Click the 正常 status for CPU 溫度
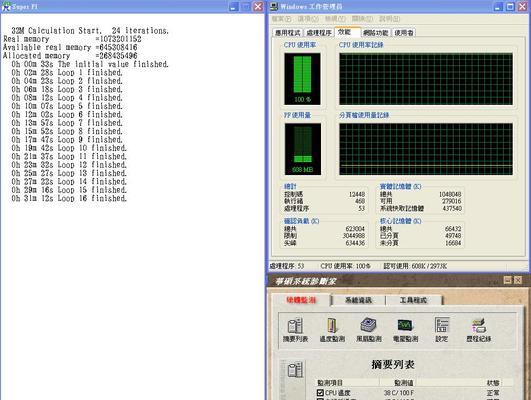 point(493,393)
